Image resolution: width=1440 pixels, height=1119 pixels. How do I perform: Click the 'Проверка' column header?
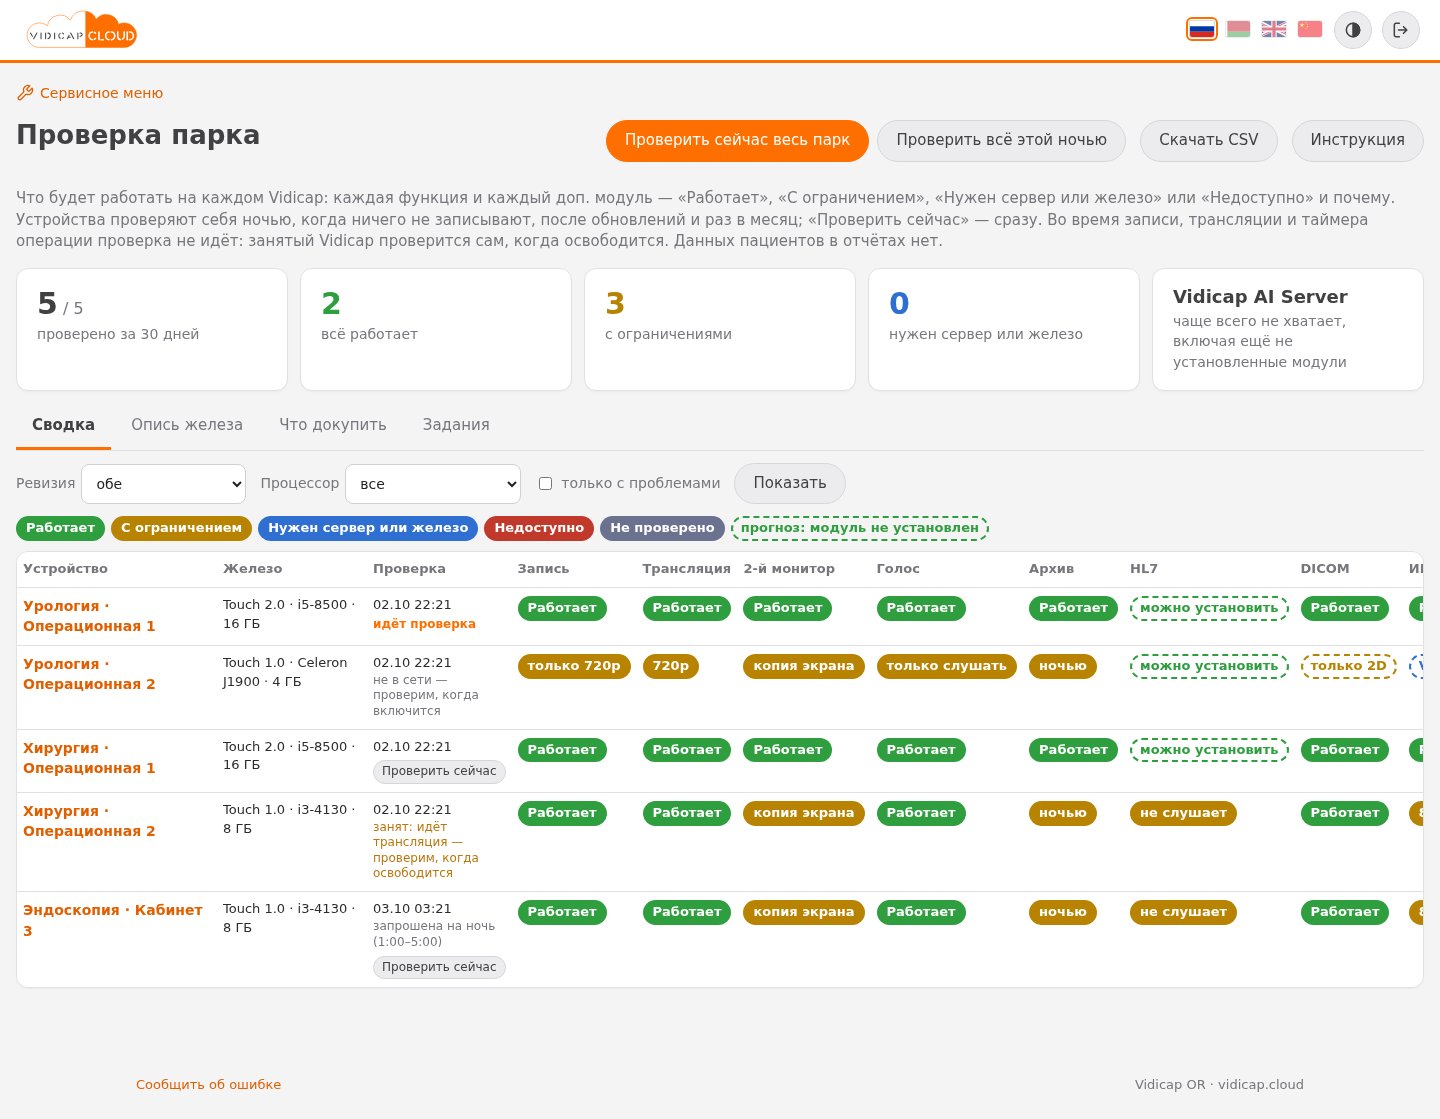point(409,569)
